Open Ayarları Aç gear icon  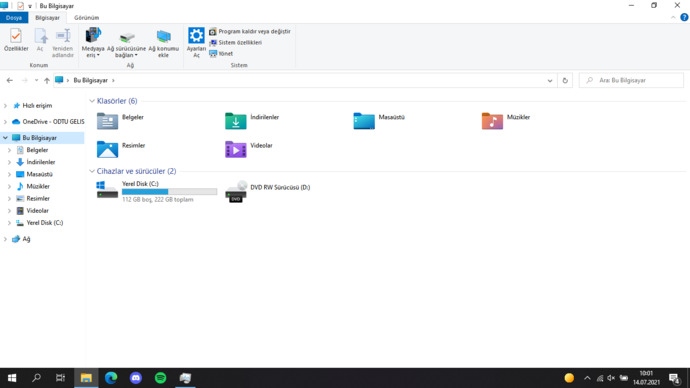coord(196,43)
